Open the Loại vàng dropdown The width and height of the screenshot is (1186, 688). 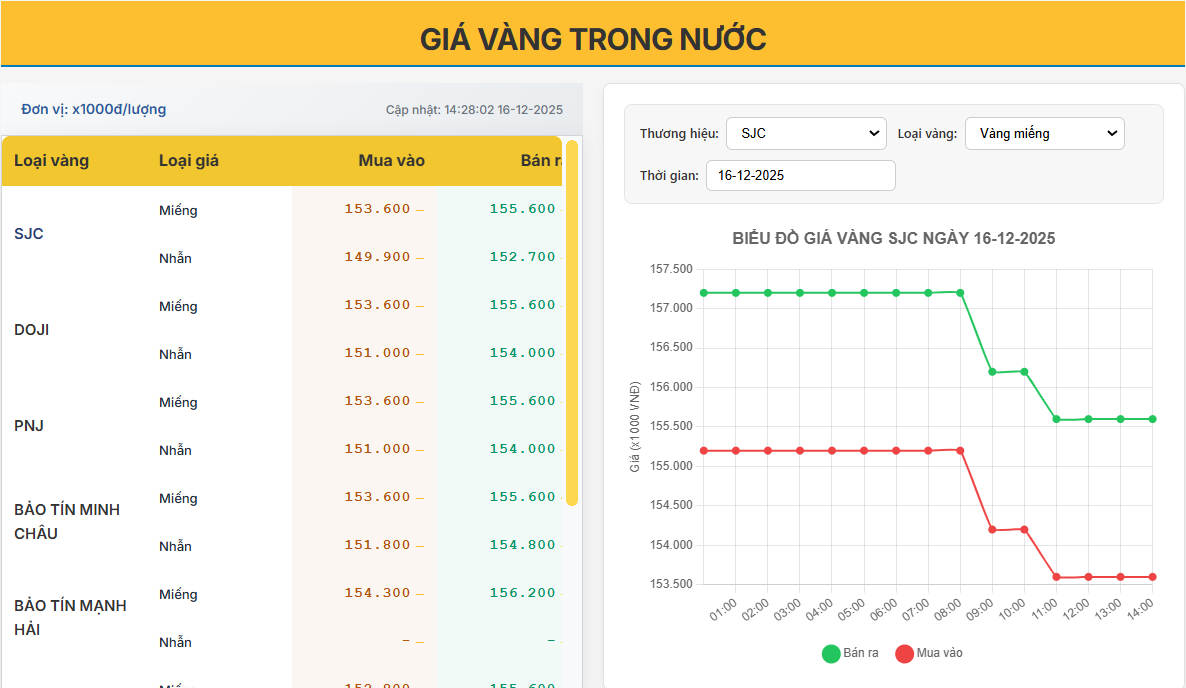[x=1044, y=132]
